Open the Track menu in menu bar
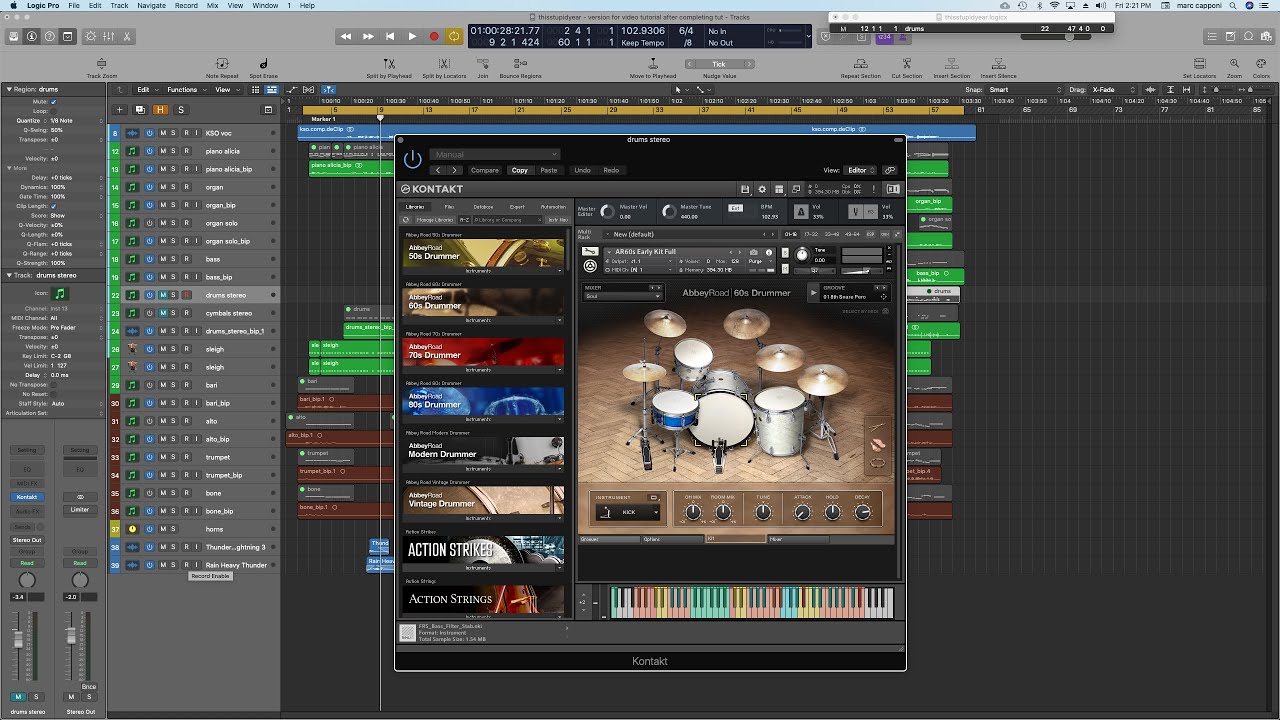The width and height of the screenshot is (1280, 720). pyautogui.click(x=120, y=6)
